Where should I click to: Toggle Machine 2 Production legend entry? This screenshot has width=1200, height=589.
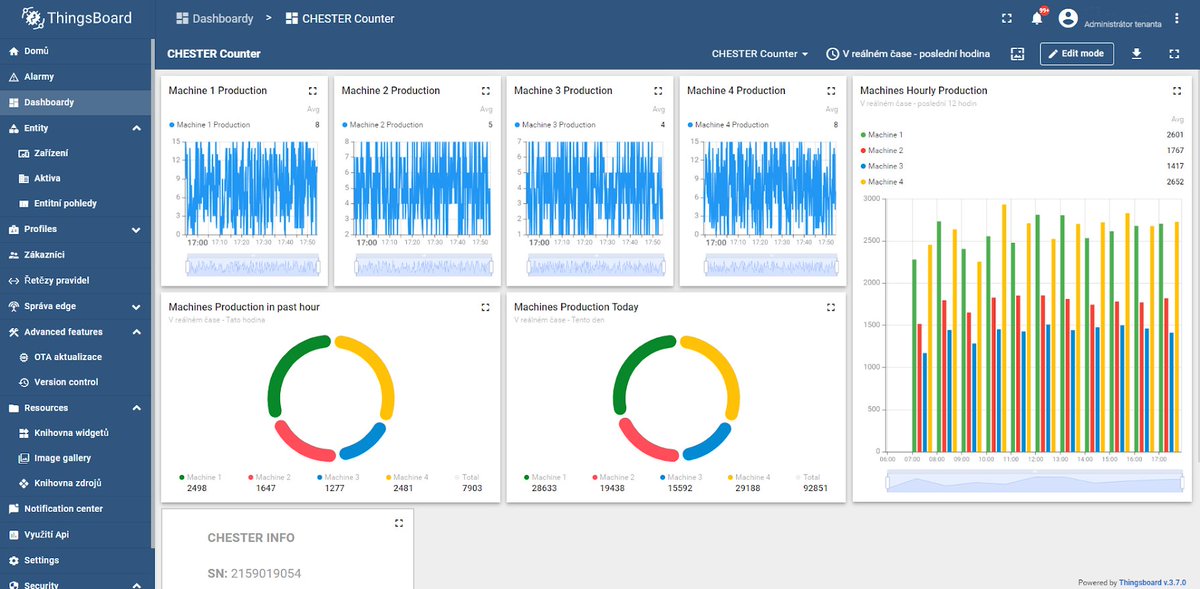(x=382, y=125)
